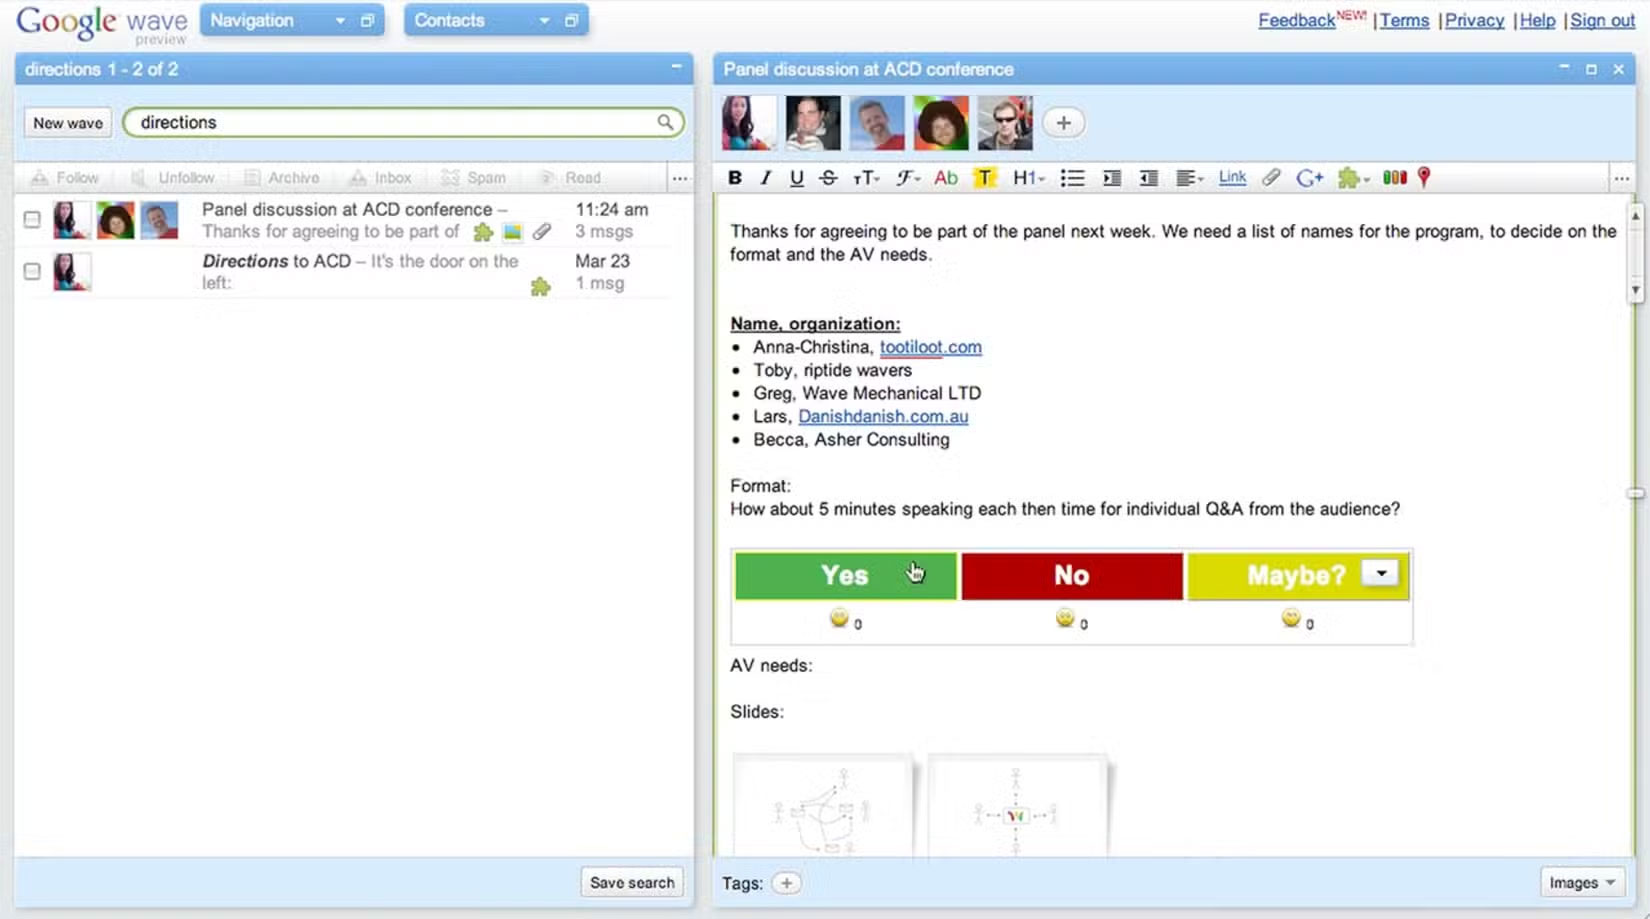The image size is (1650, 919).
Task: Open the Feedback link
Action: (x=1296, y=20)
